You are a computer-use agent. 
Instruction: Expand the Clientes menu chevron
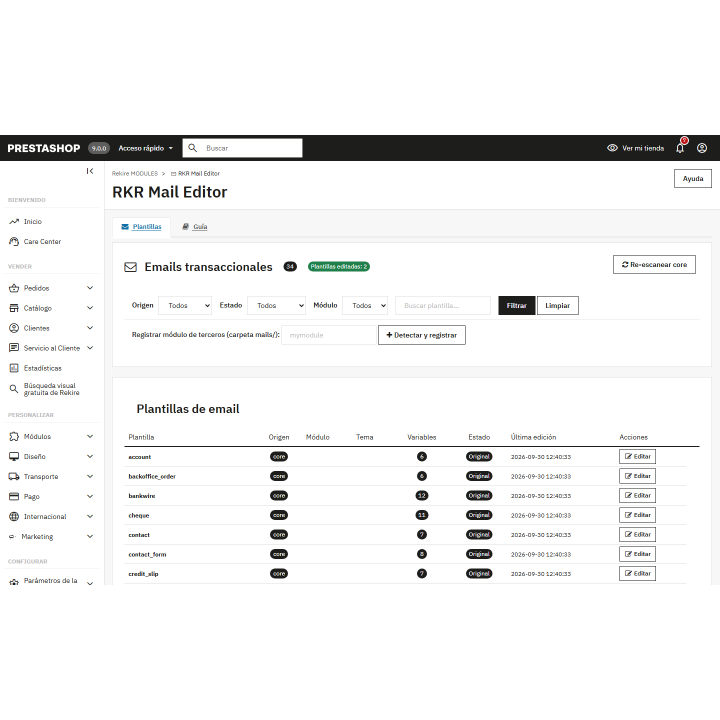pos(90,328)
